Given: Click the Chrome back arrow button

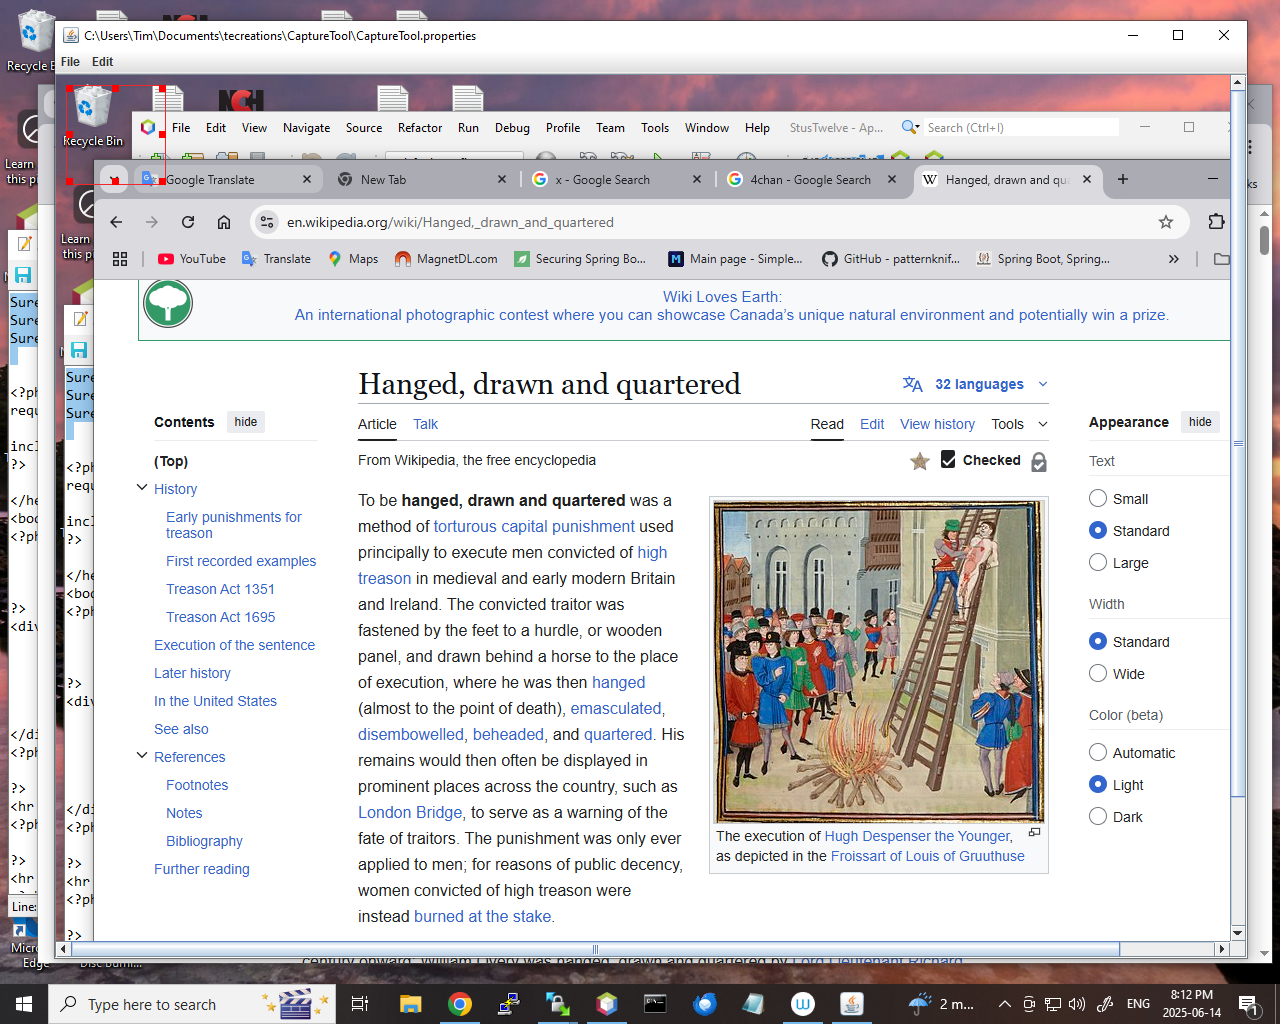Looking at the screenshot, I should tap(116, 222).
